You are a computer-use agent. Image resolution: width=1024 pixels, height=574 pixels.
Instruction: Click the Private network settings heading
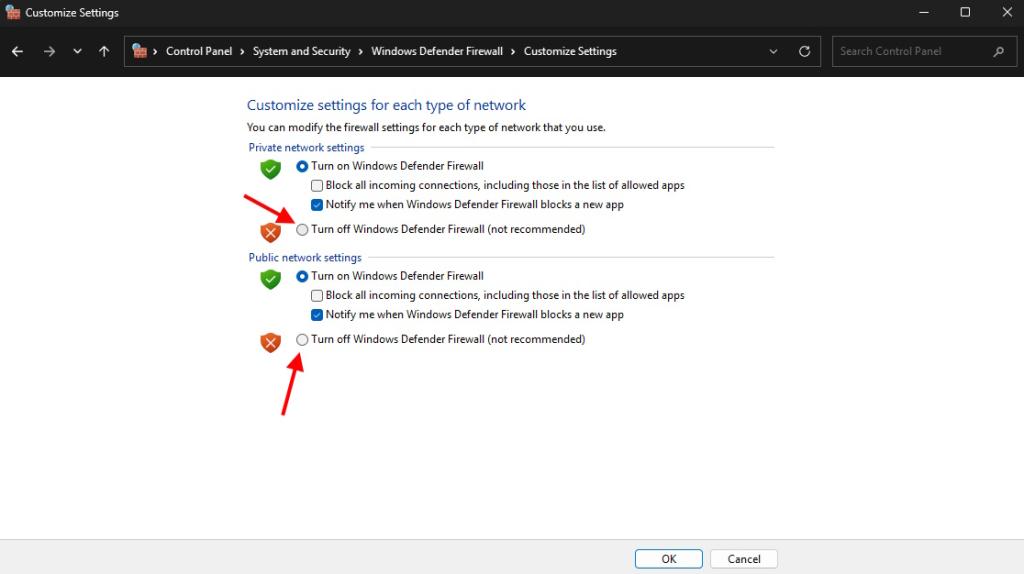(x=306, y=148)
